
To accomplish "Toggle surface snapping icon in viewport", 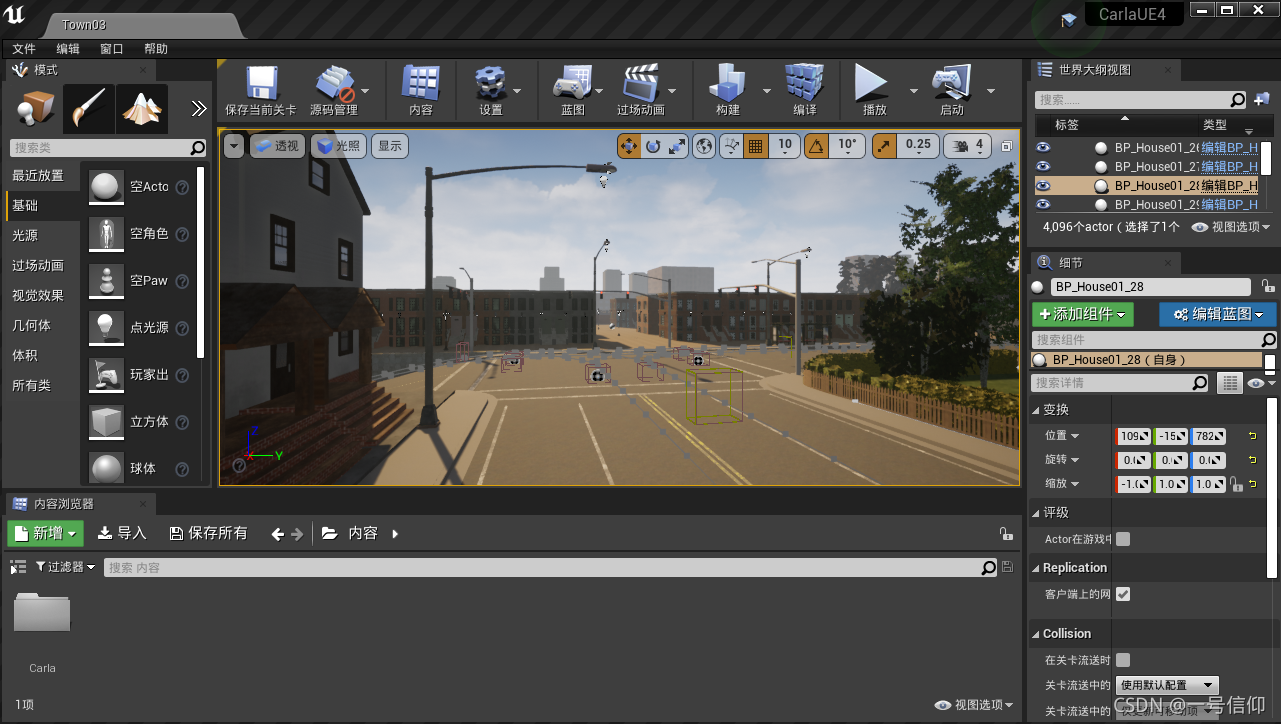I will click(731, 146).
